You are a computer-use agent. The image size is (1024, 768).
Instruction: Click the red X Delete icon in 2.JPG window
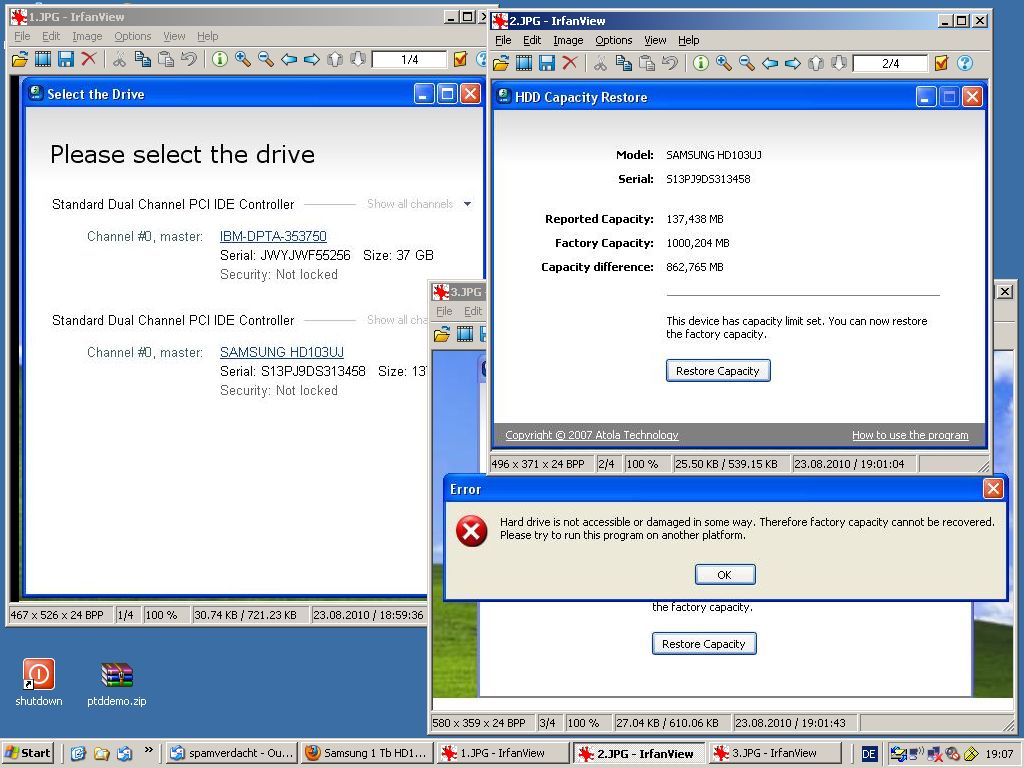570,63
